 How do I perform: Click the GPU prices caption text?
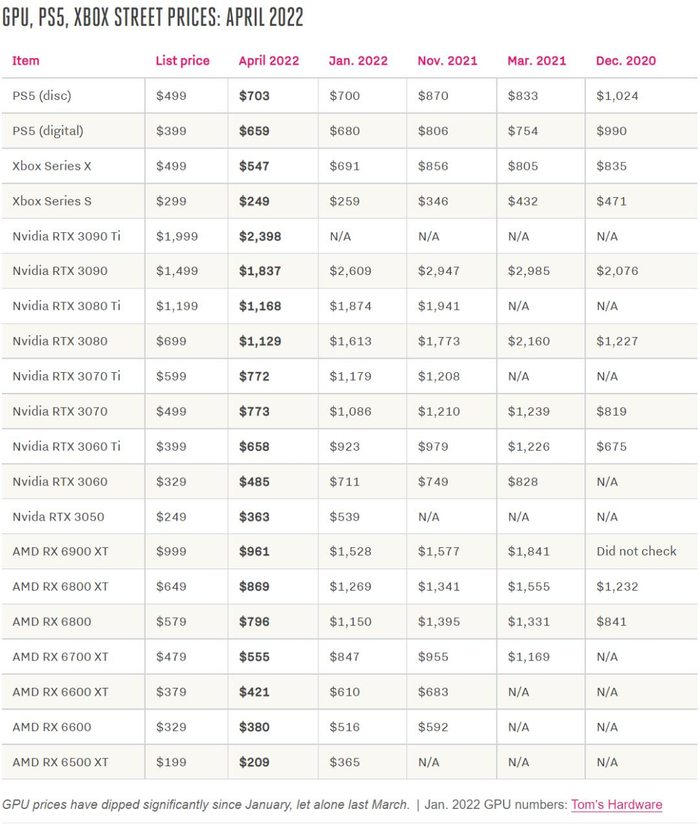[205, 804]
